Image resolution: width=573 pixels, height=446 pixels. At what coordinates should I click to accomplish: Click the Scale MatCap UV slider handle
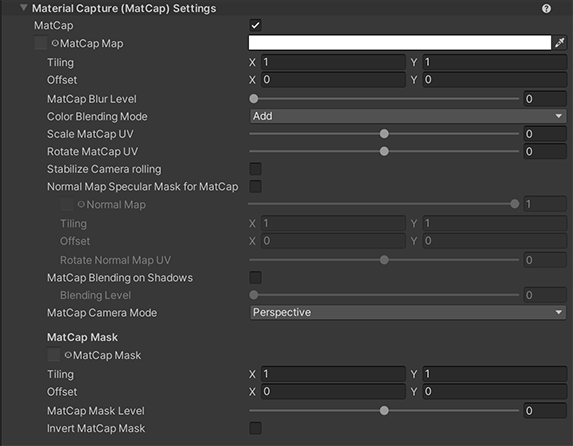pyautogui.click(x=384, y=134)
